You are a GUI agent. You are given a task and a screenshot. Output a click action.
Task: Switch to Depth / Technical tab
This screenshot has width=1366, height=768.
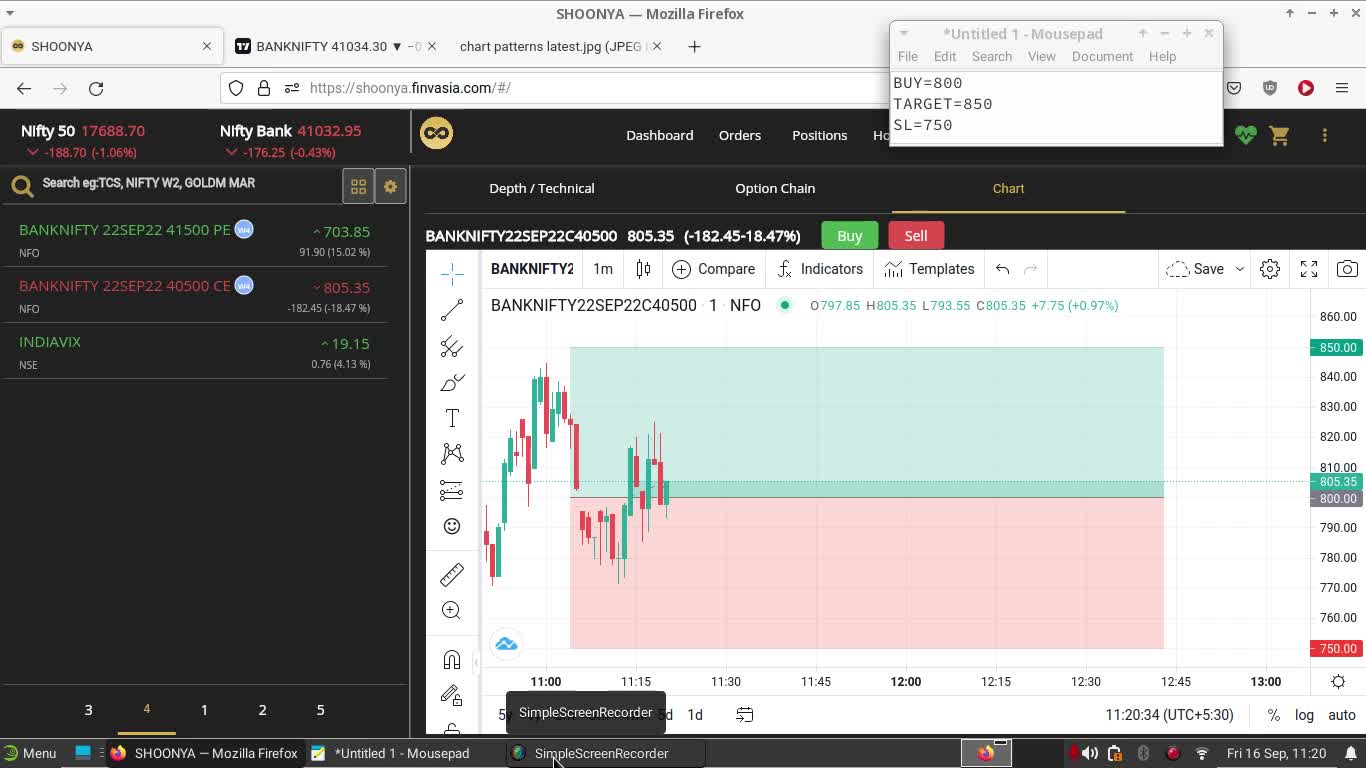click(541, 188)
